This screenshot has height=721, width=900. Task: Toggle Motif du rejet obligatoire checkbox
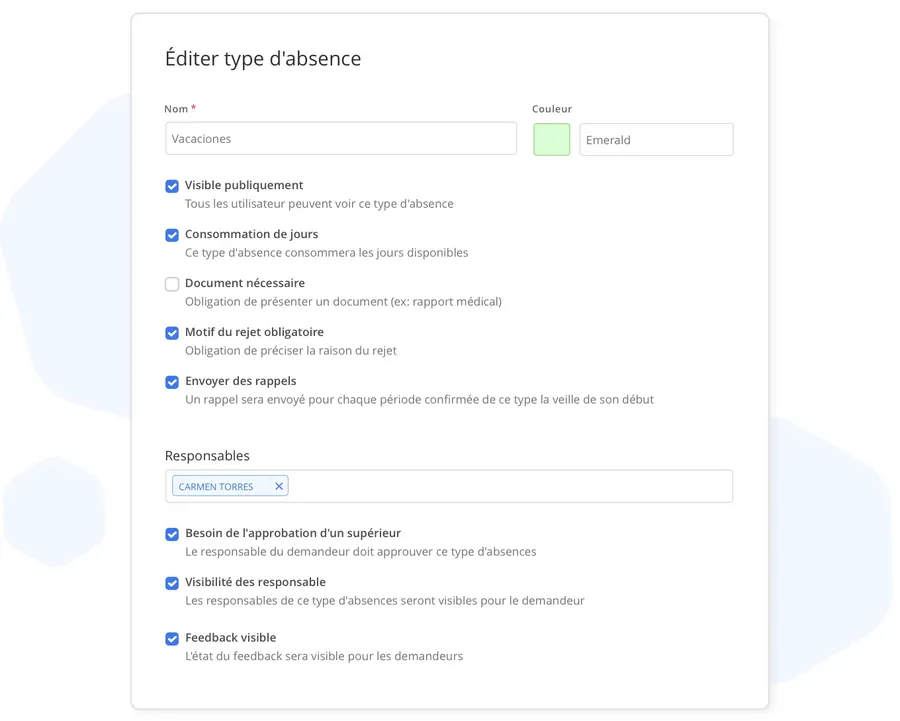[172, 333]
